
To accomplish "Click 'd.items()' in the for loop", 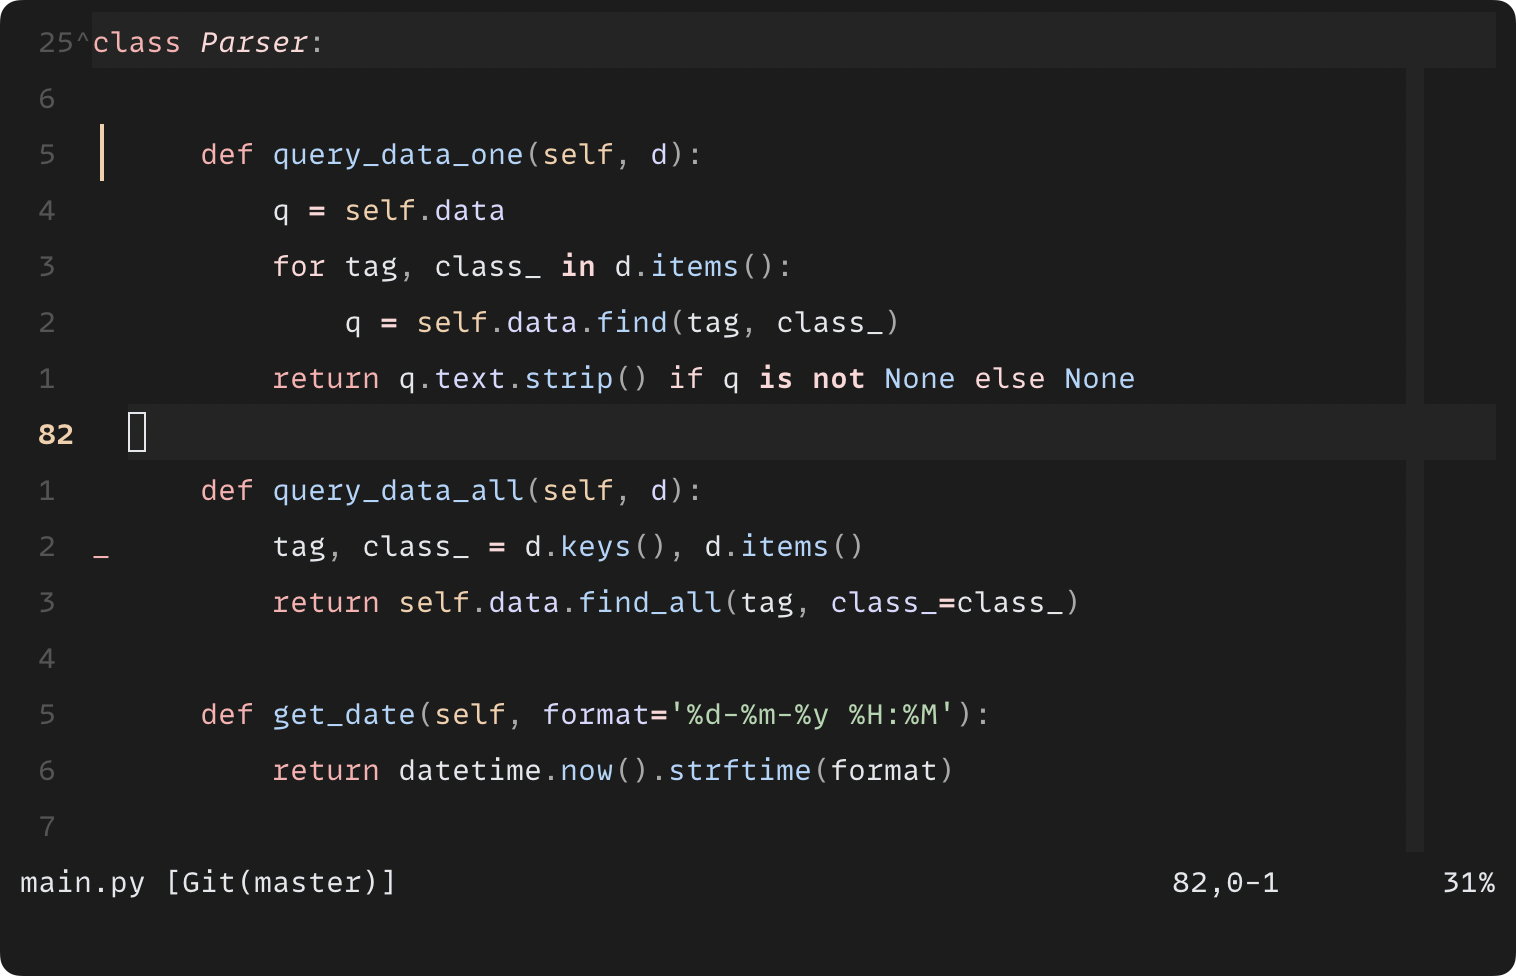I will (694, 266).
